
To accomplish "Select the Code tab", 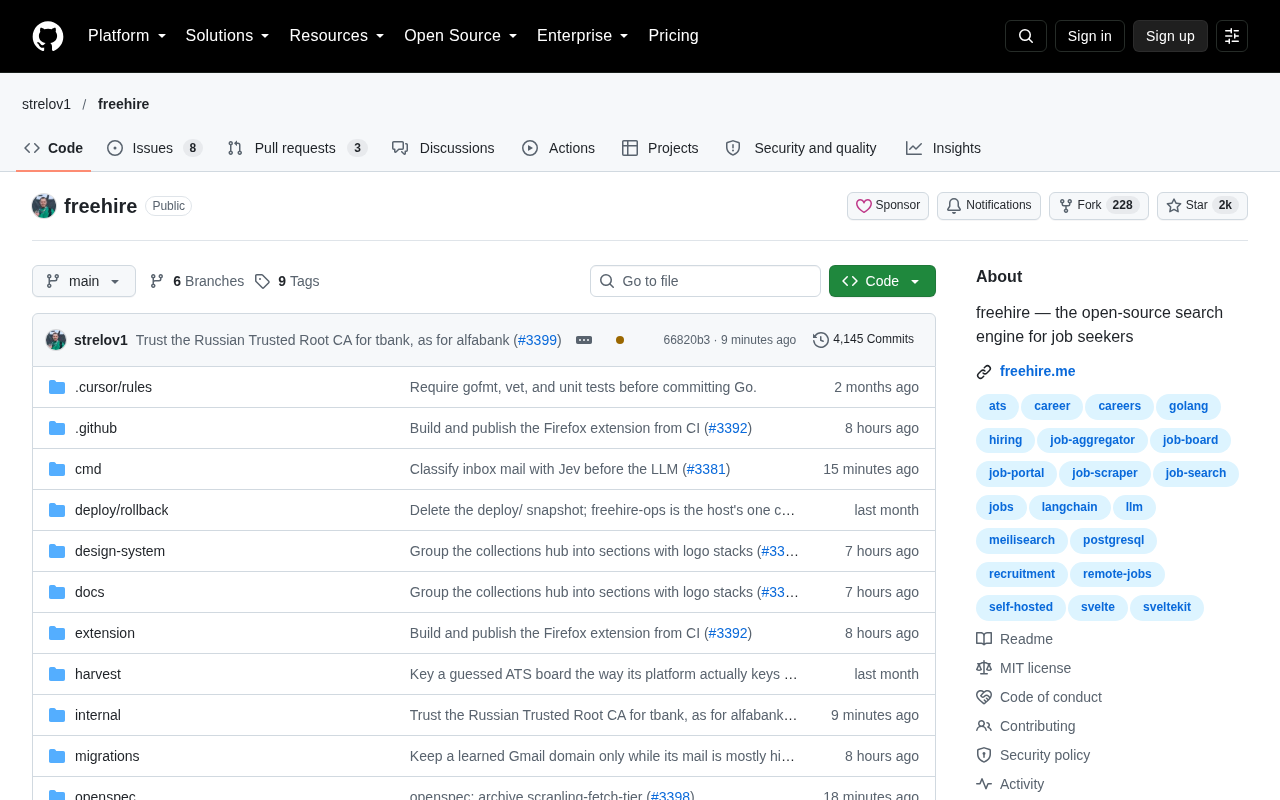I will point(54,148).
